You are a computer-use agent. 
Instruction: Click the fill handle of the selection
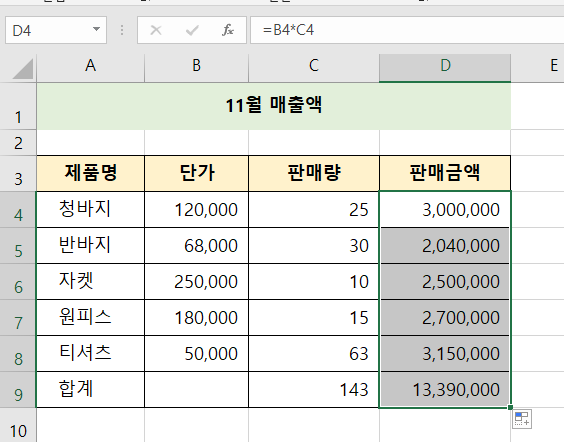[x=510, y=407]
